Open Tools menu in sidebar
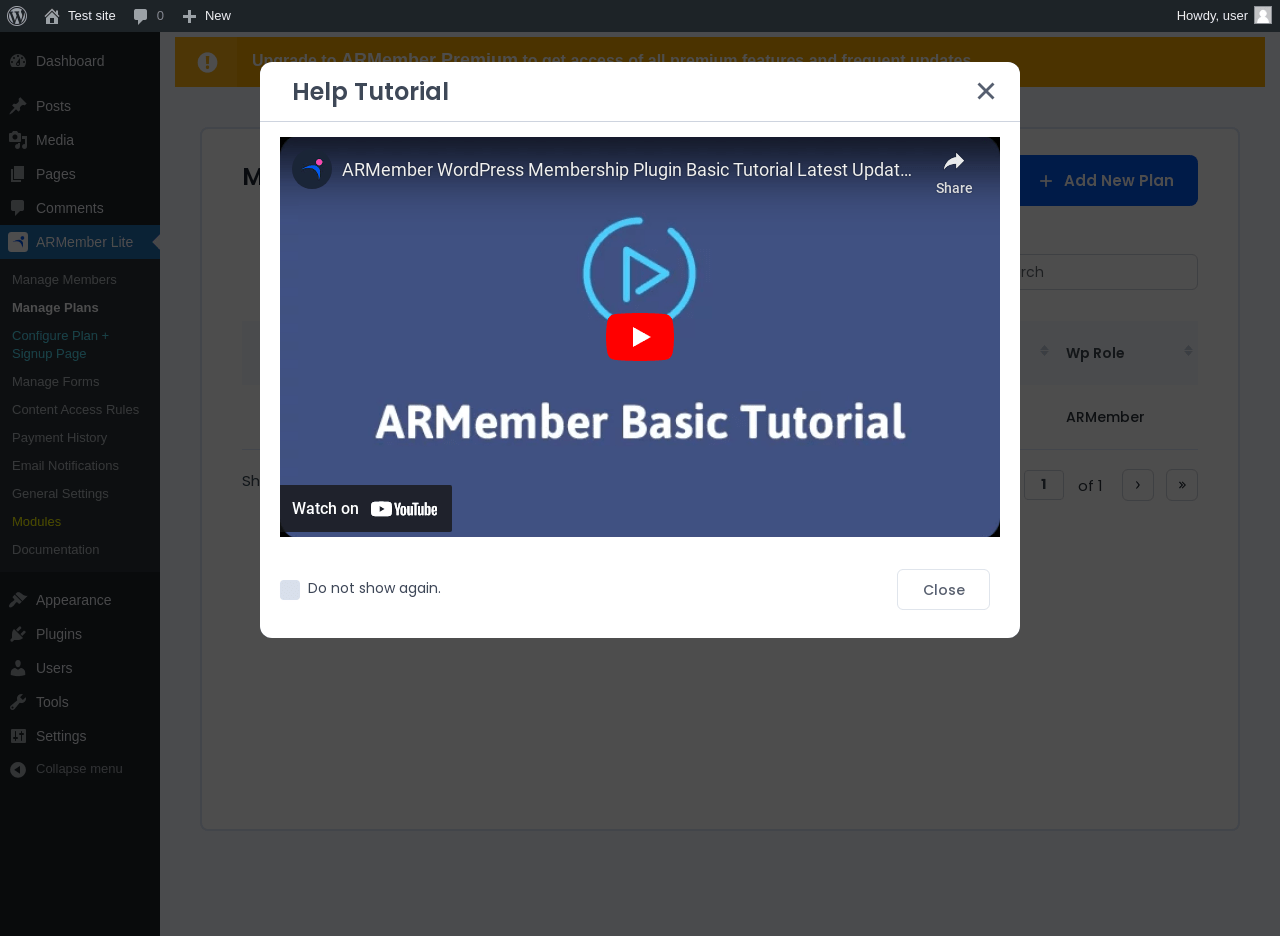The width and height of the screenshot is (1280, 936). pyautogui.click(x=80, y=702)
